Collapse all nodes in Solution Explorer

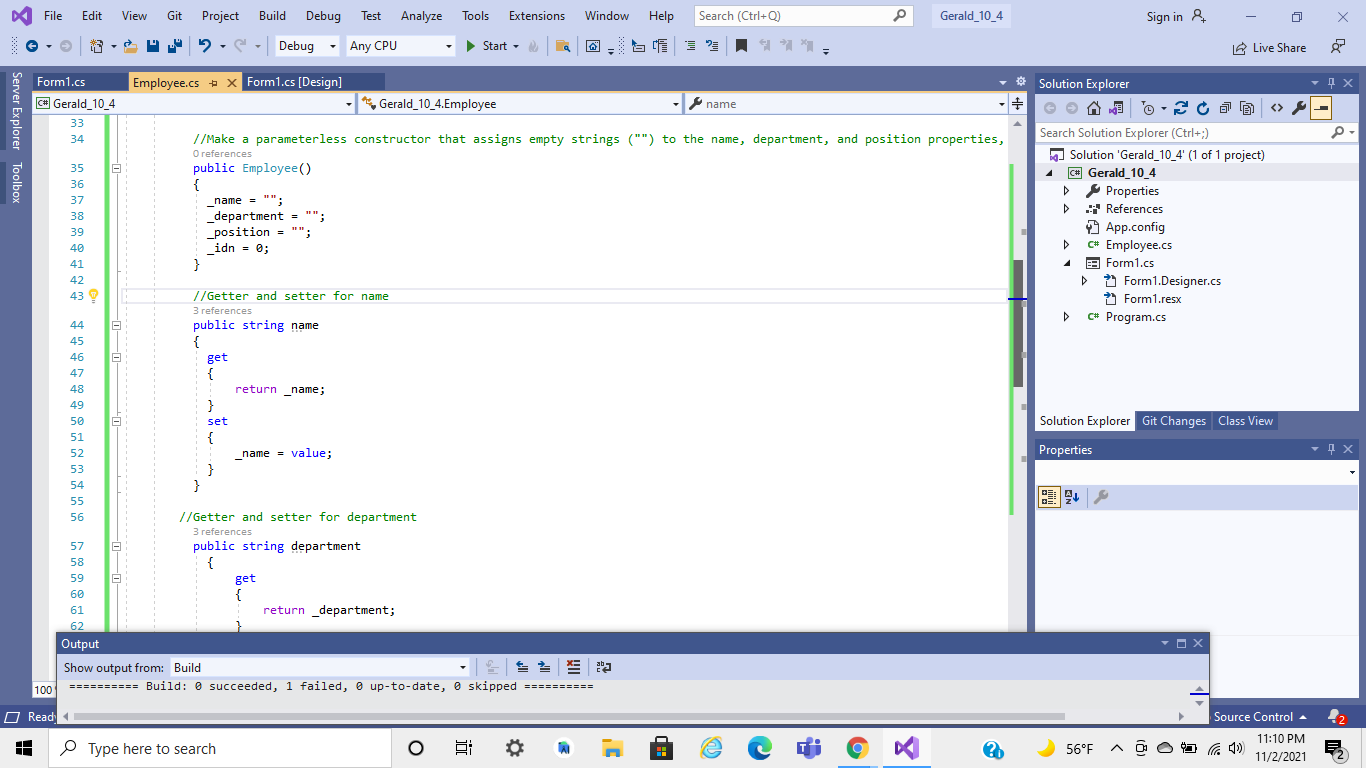(x=1227, y=108)
